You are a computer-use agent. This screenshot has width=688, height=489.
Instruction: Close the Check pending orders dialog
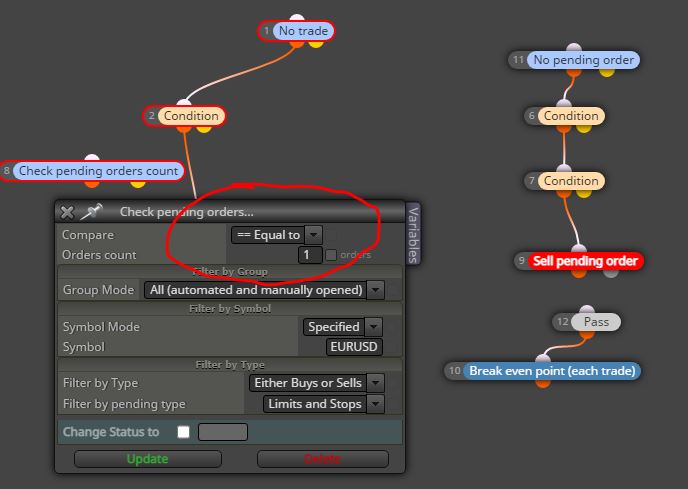[x=67, y=212]
